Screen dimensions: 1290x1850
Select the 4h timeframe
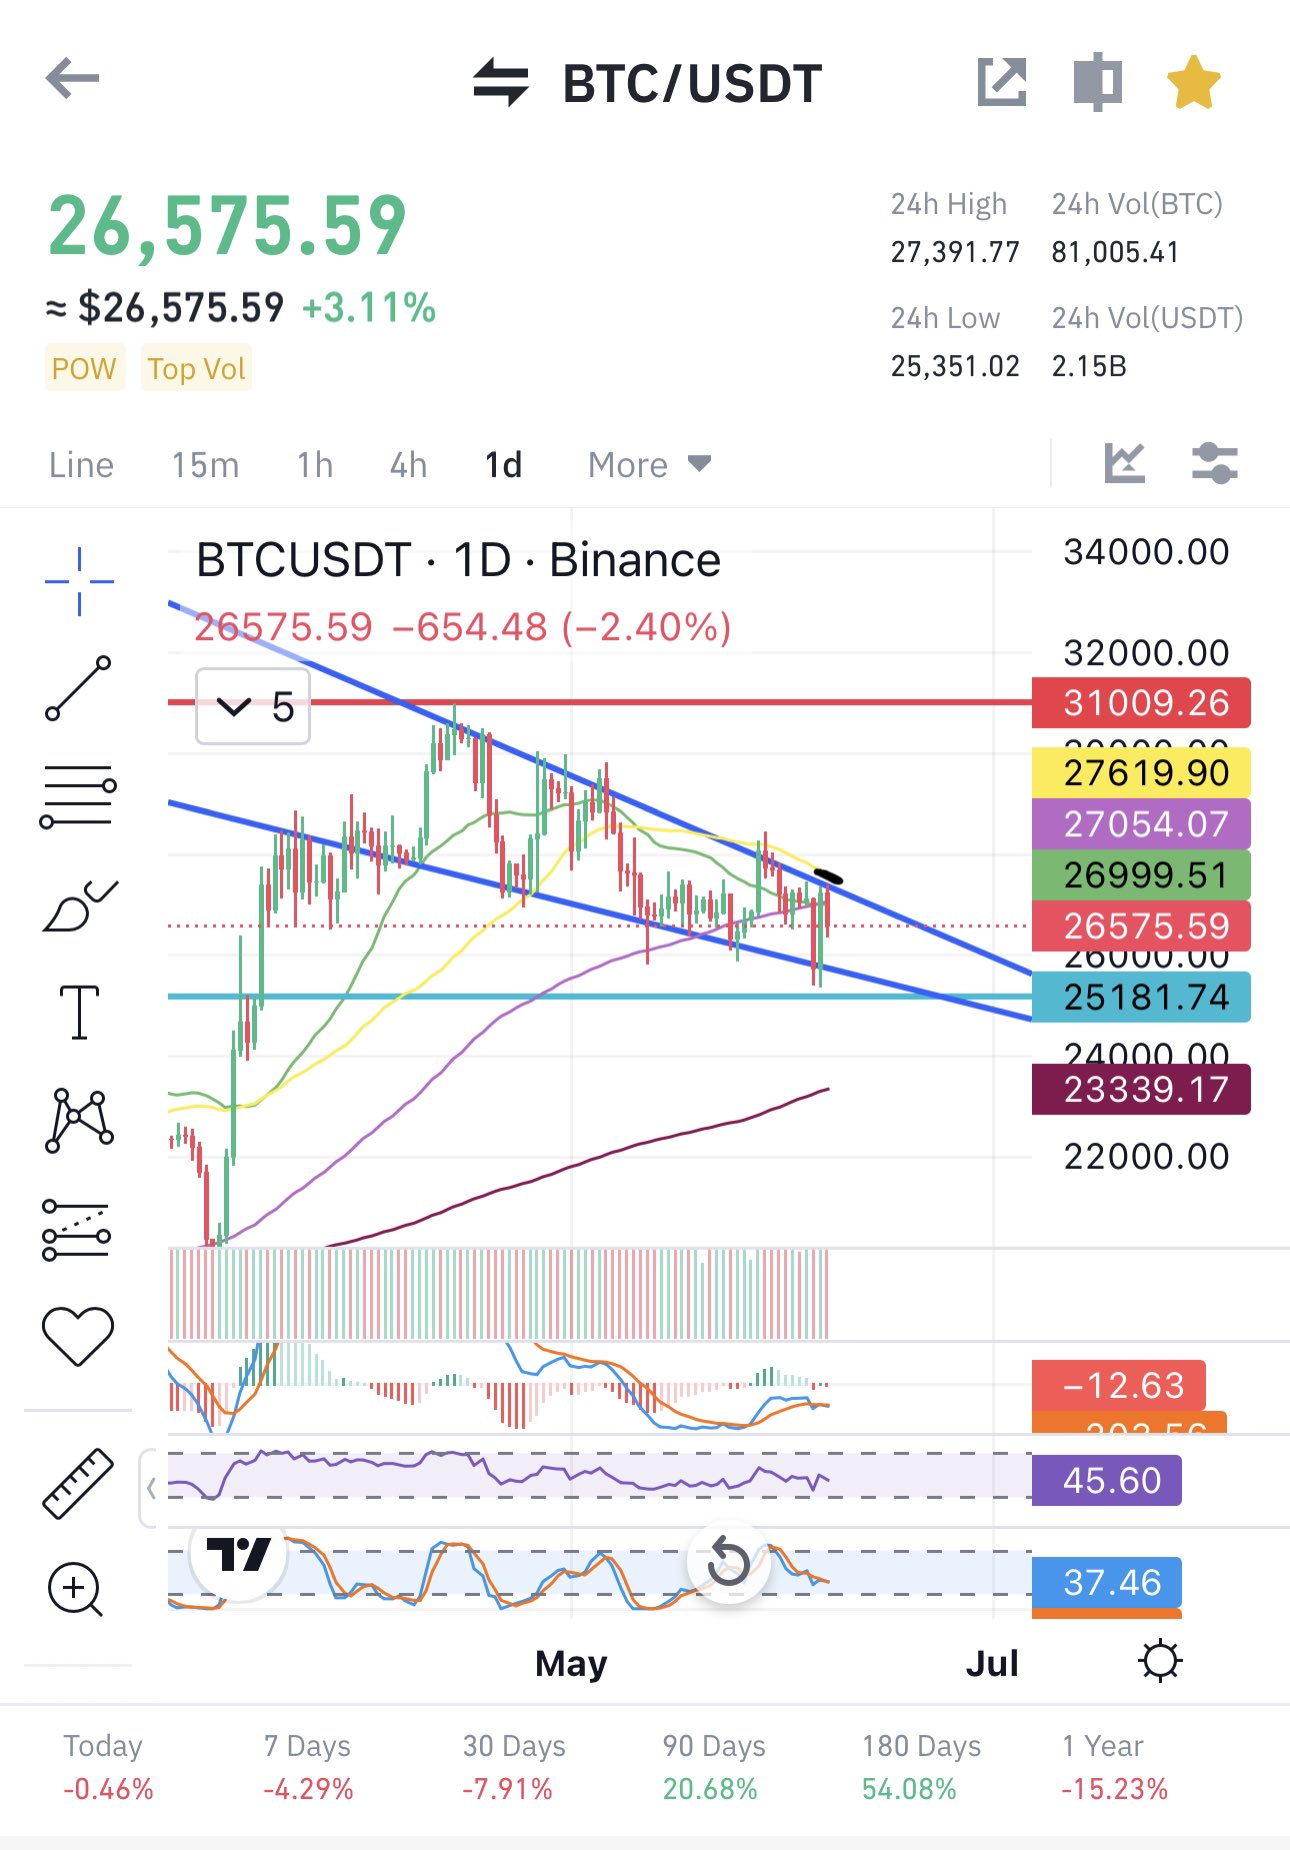pyautogui.click(x=408, y=465)
